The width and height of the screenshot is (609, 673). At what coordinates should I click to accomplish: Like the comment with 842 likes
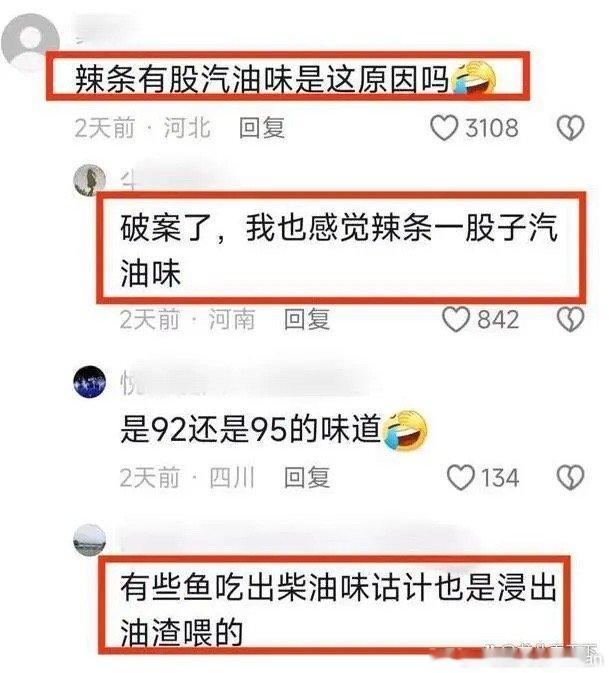pyautogui.click(x=455, y=319)
